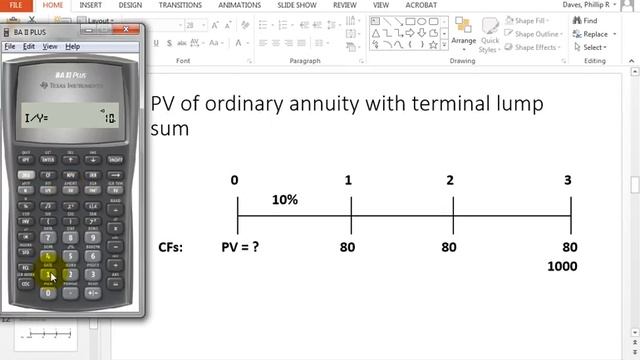Viewport: 640px width, 360px height.
Task: Open the REVIEW tab
Action: click(x=344, y=5)
